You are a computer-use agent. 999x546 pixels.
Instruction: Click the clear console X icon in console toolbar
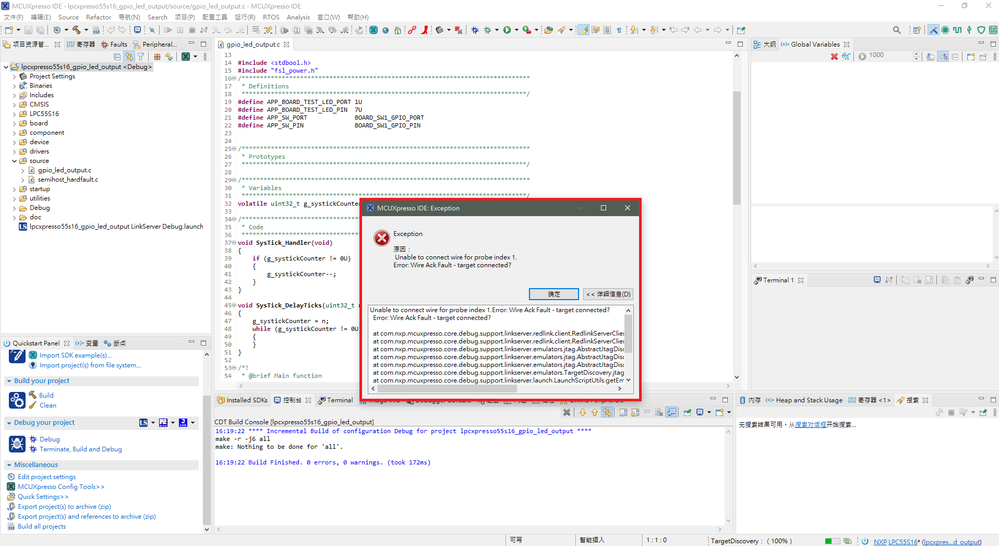click(x=566, y=412)
